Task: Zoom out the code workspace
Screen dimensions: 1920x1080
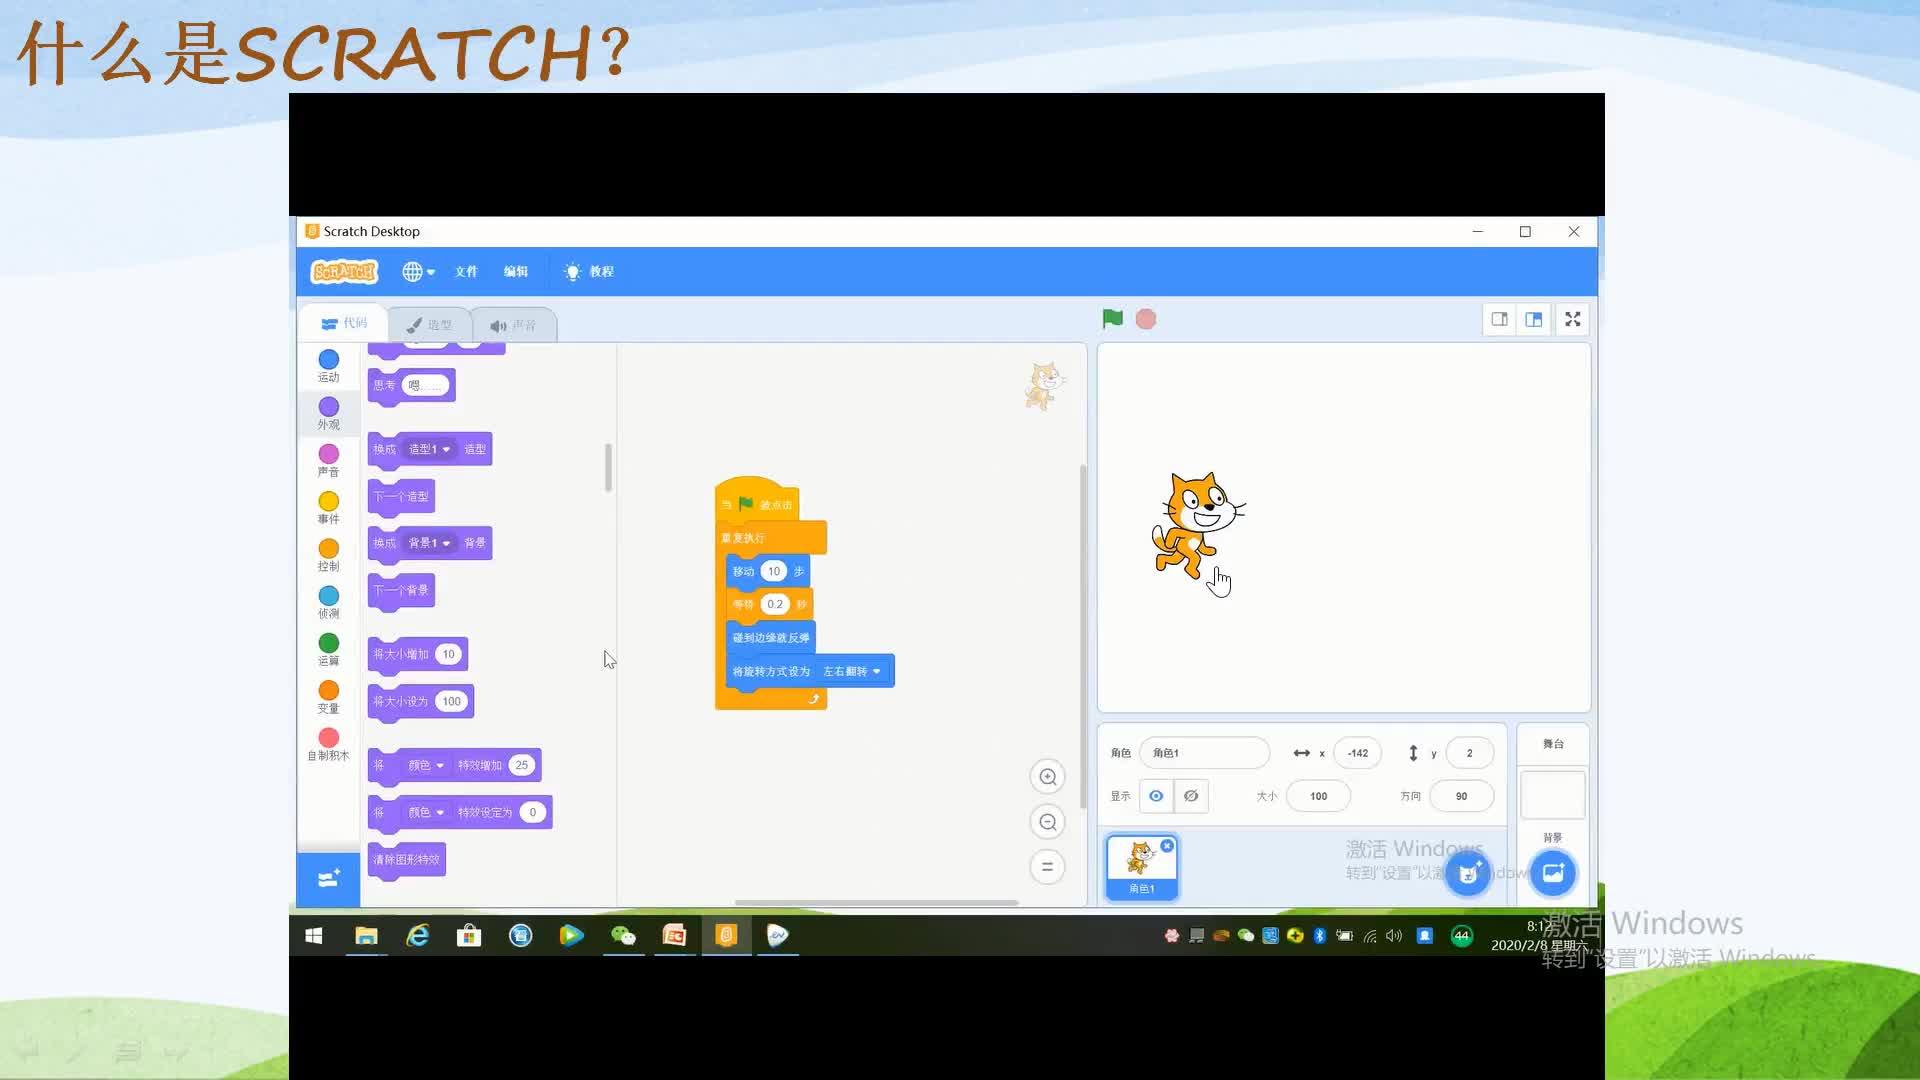Action: 1047,822
